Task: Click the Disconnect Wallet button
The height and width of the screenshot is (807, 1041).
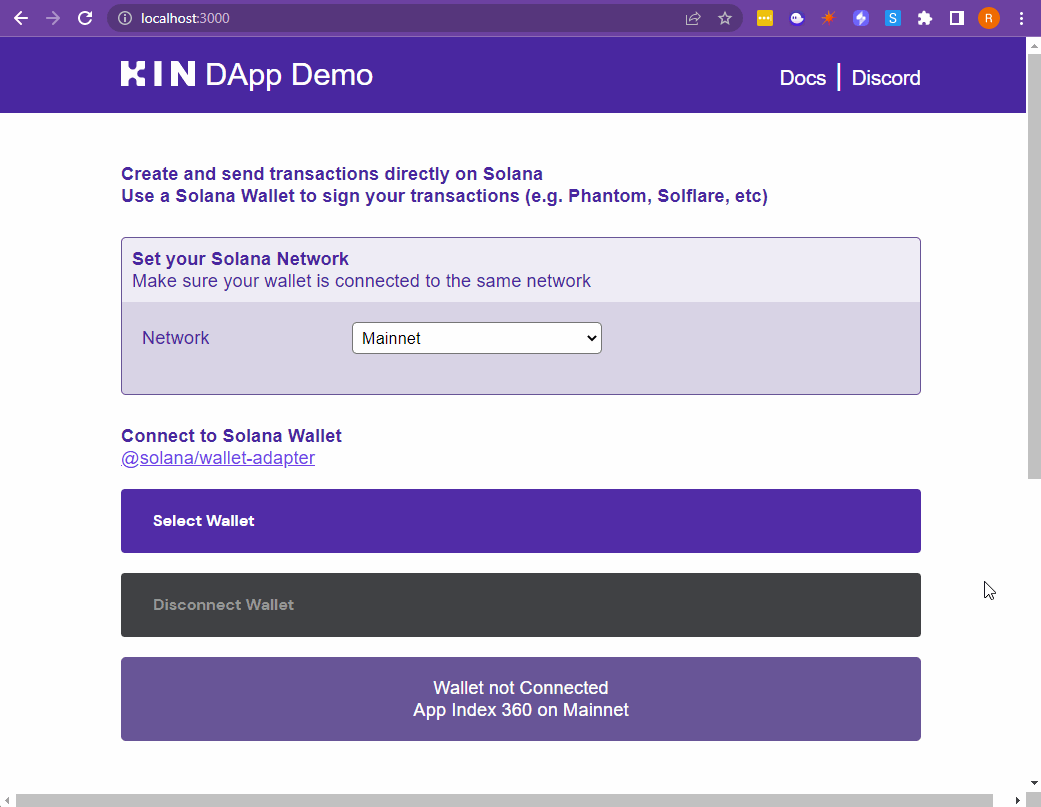Action: pyautogui.click(x=520, y=604)
